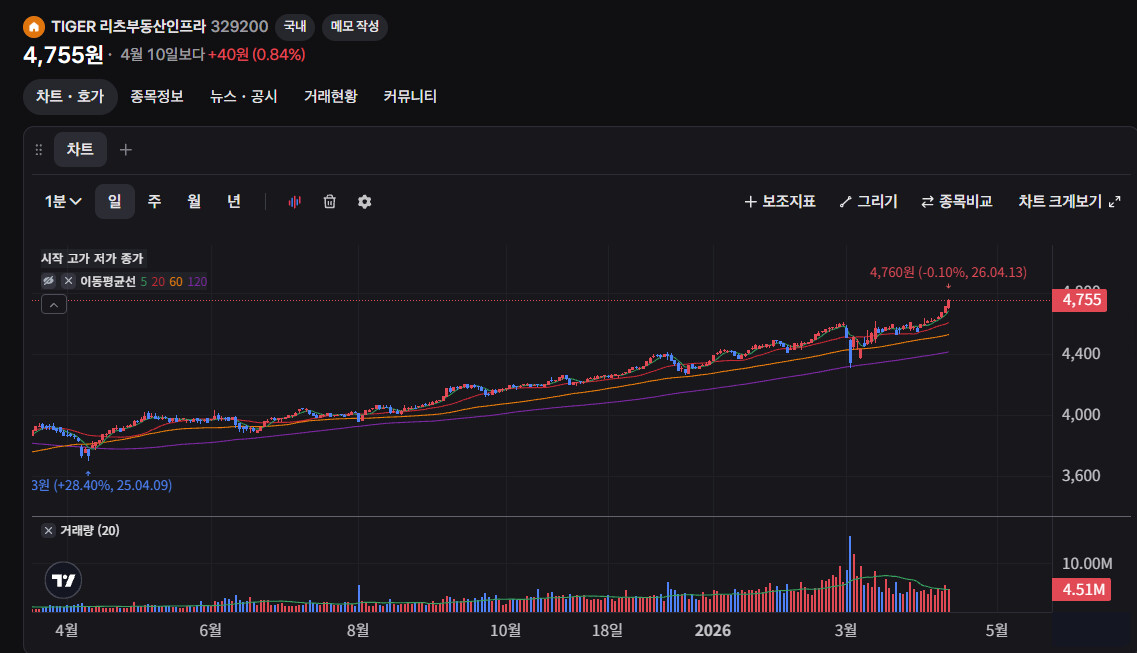The image size is (1137, 653).
Task: Click the 시작 고가 저가 종가 legend
Action: (x=92, y=258)
